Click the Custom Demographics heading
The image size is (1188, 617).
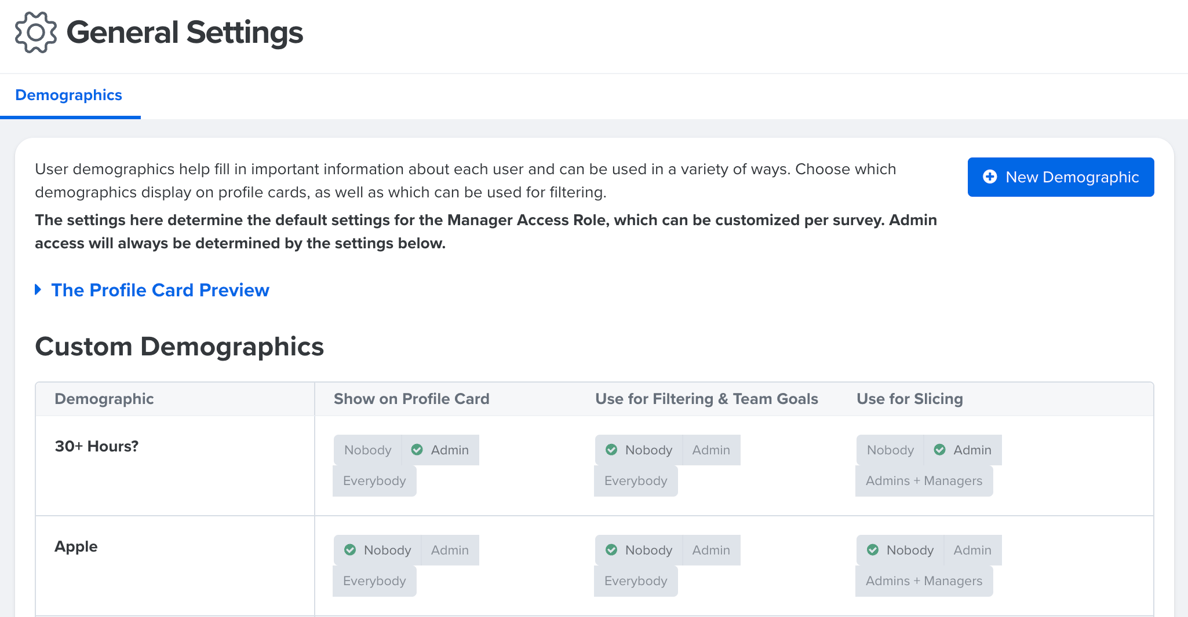tap(180, 346)
